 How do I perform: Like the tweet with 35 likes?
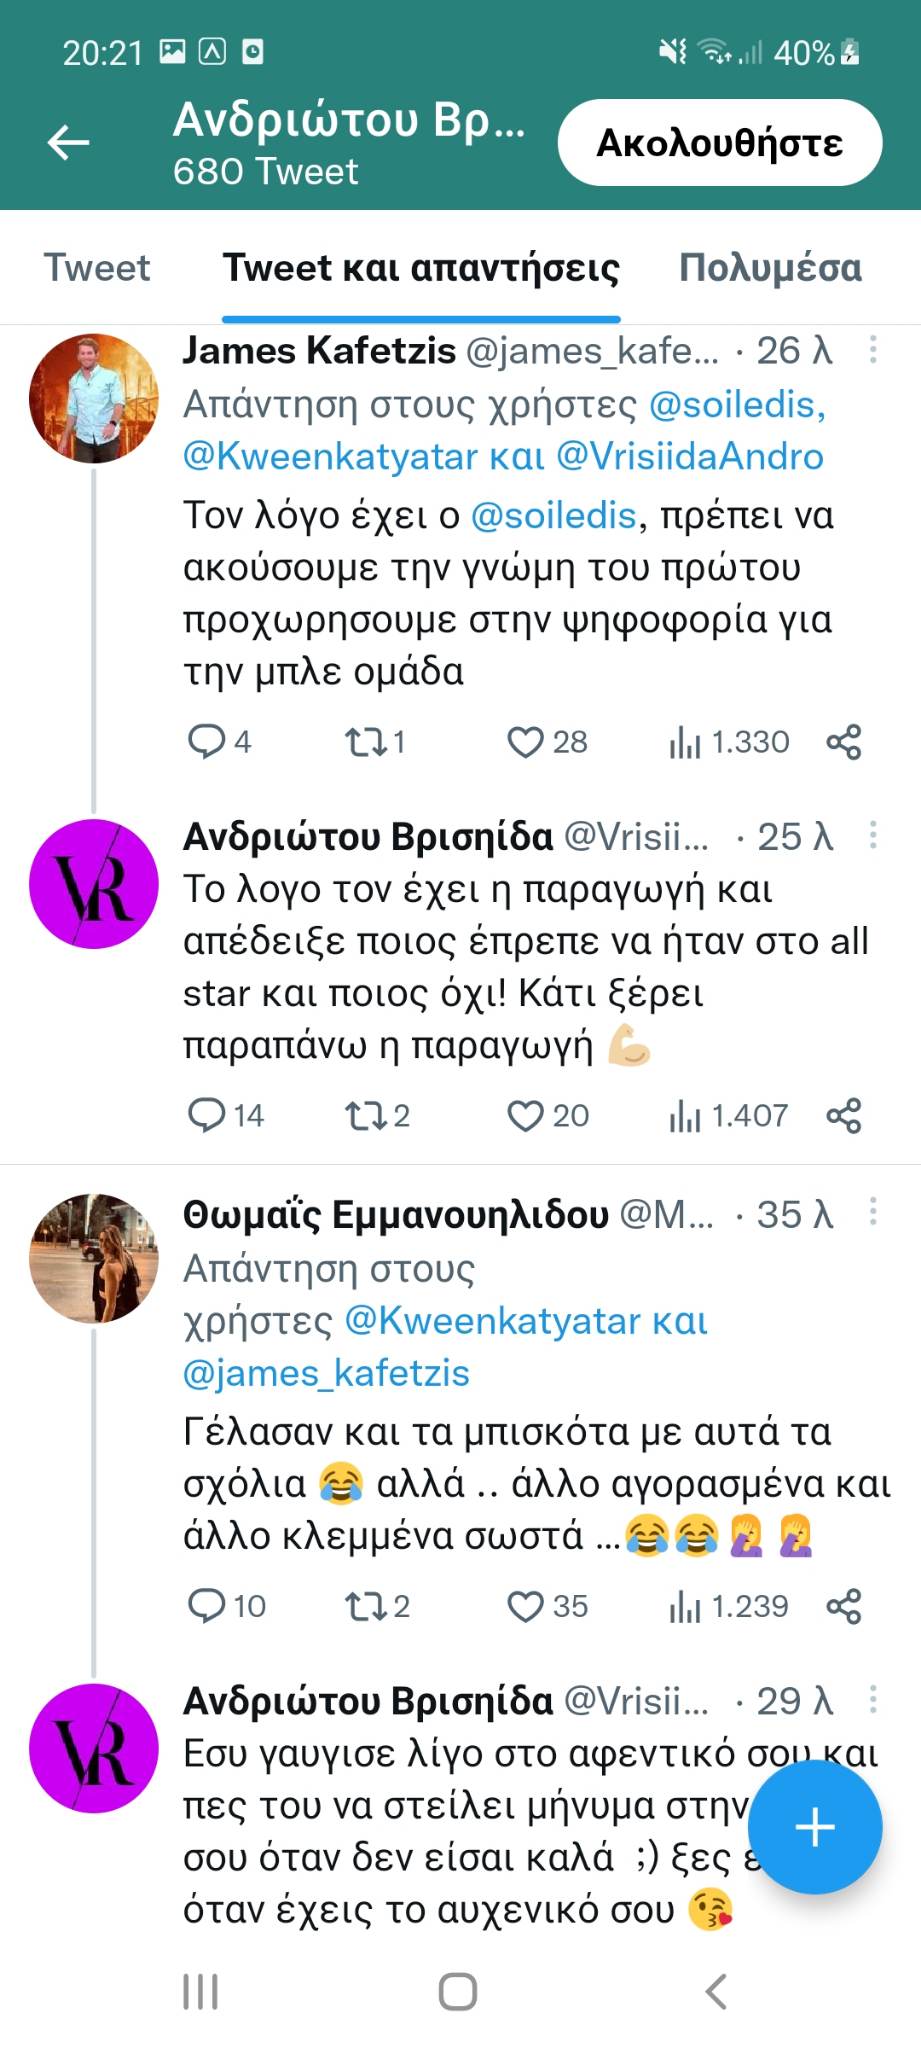pyautogui.click(x=525, y=1606)
